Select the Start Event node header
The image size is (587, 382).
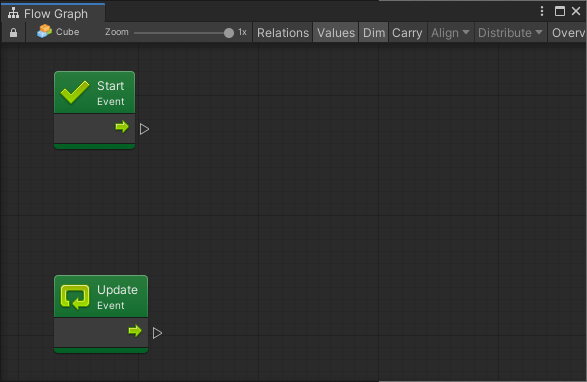tap(94, 93)
